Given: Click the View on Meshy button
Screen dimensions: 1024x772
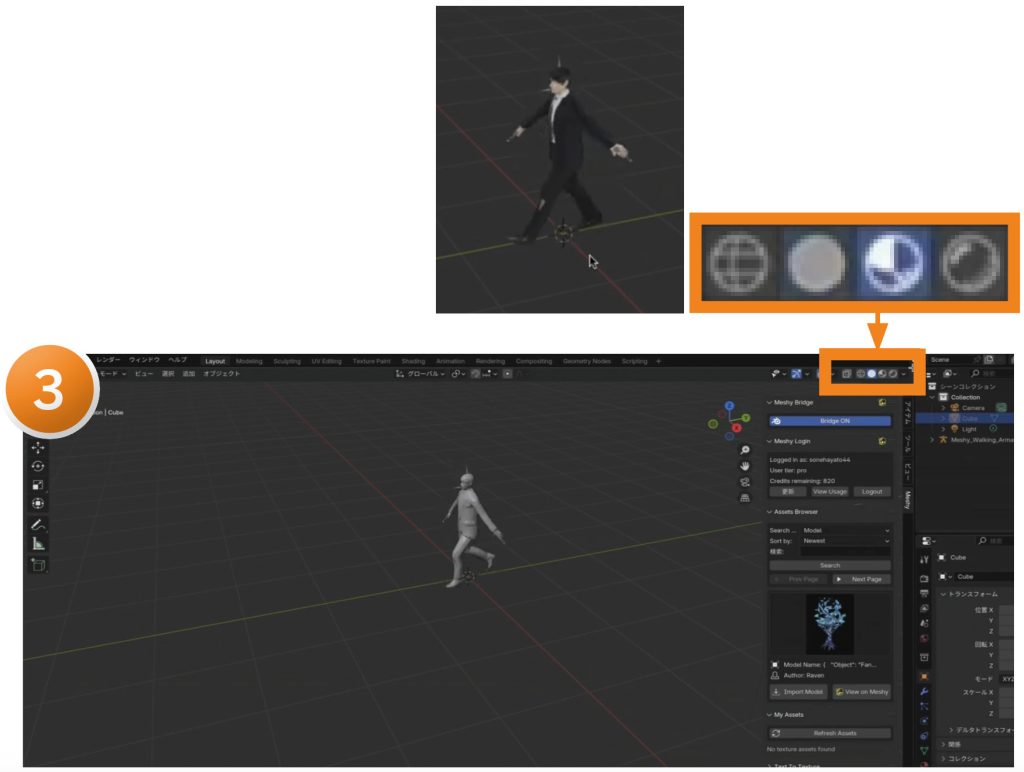Looking at the screenshot, I should [861, 692].
